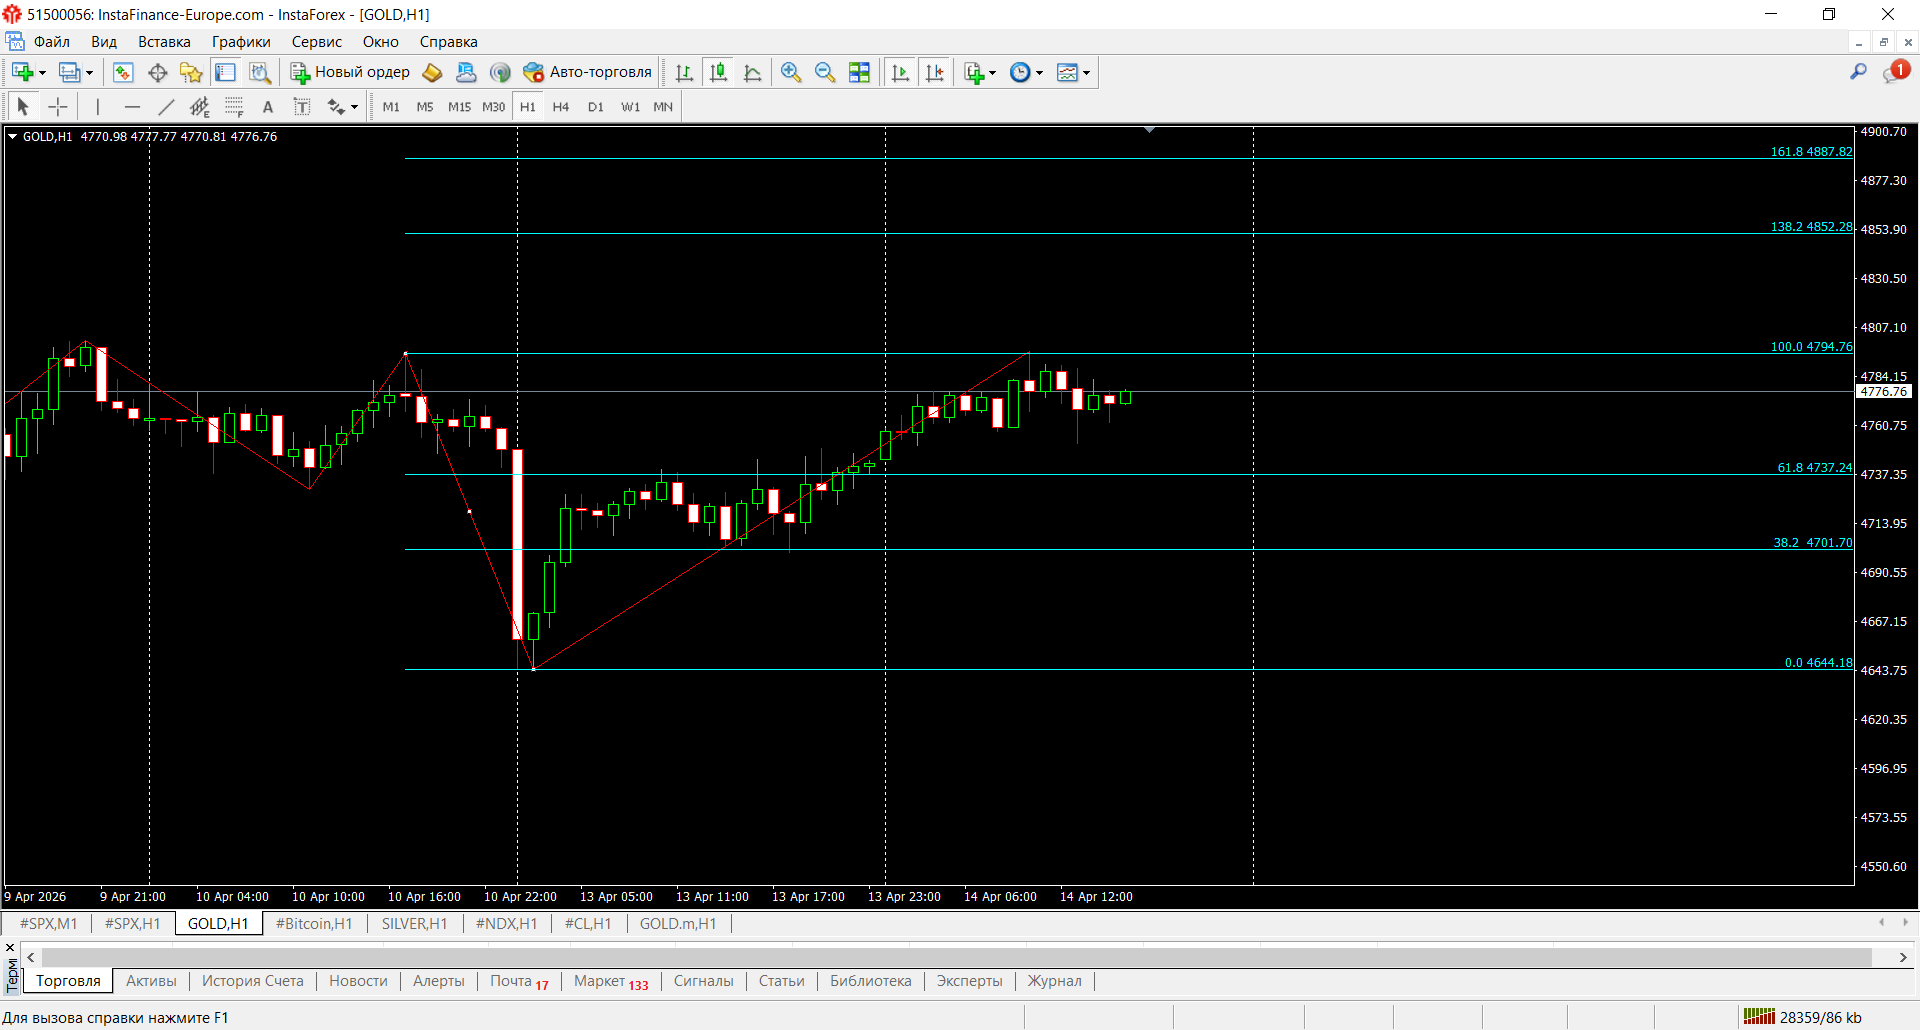This screenshot has height=1030, width=1920.
Task: Open the Сервис menu
Action: [x=316, y=42]
